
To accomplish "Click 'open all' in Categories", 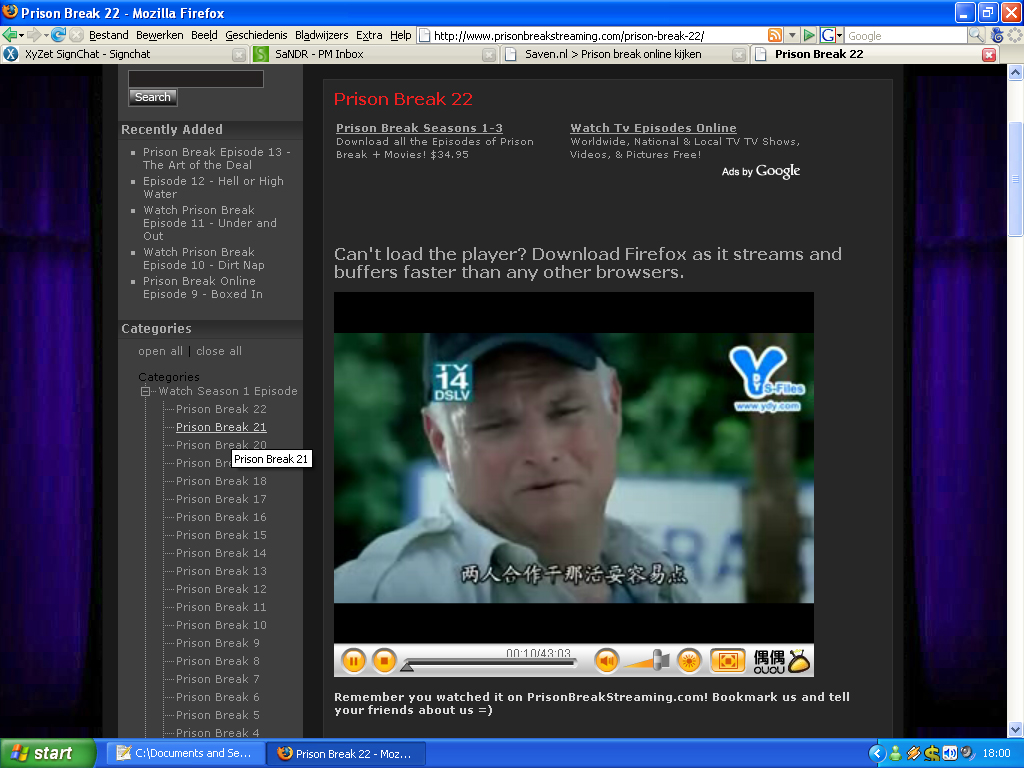I will (161, 351).
